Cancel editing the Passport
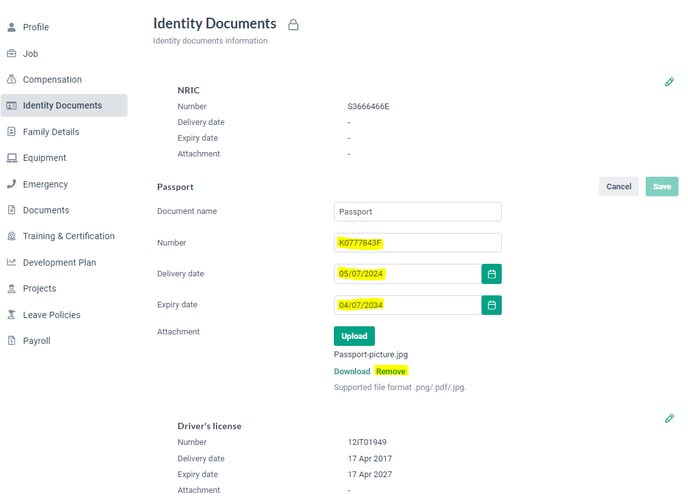Viewport: 688px width, 503px height. pos(619,187)
